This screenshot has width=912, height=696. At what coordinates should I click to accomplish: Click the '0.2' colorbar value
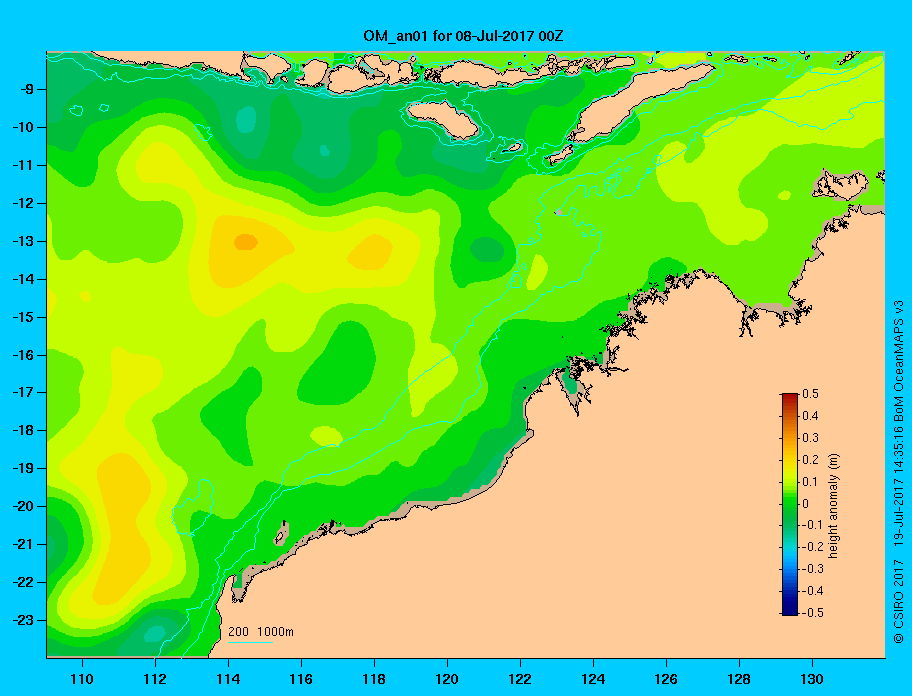click(810, 459)
